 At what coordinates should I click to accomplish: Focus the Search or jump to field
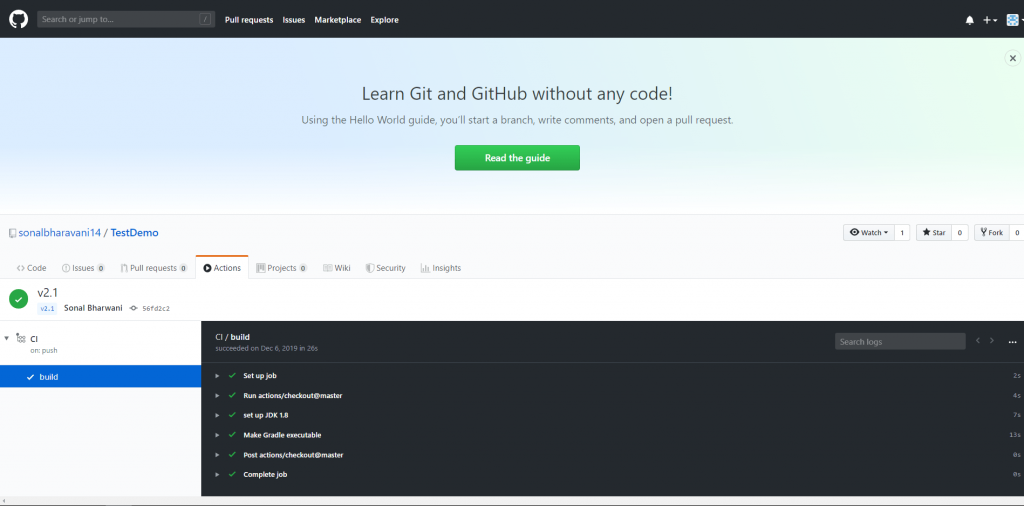tap(126, 20)
